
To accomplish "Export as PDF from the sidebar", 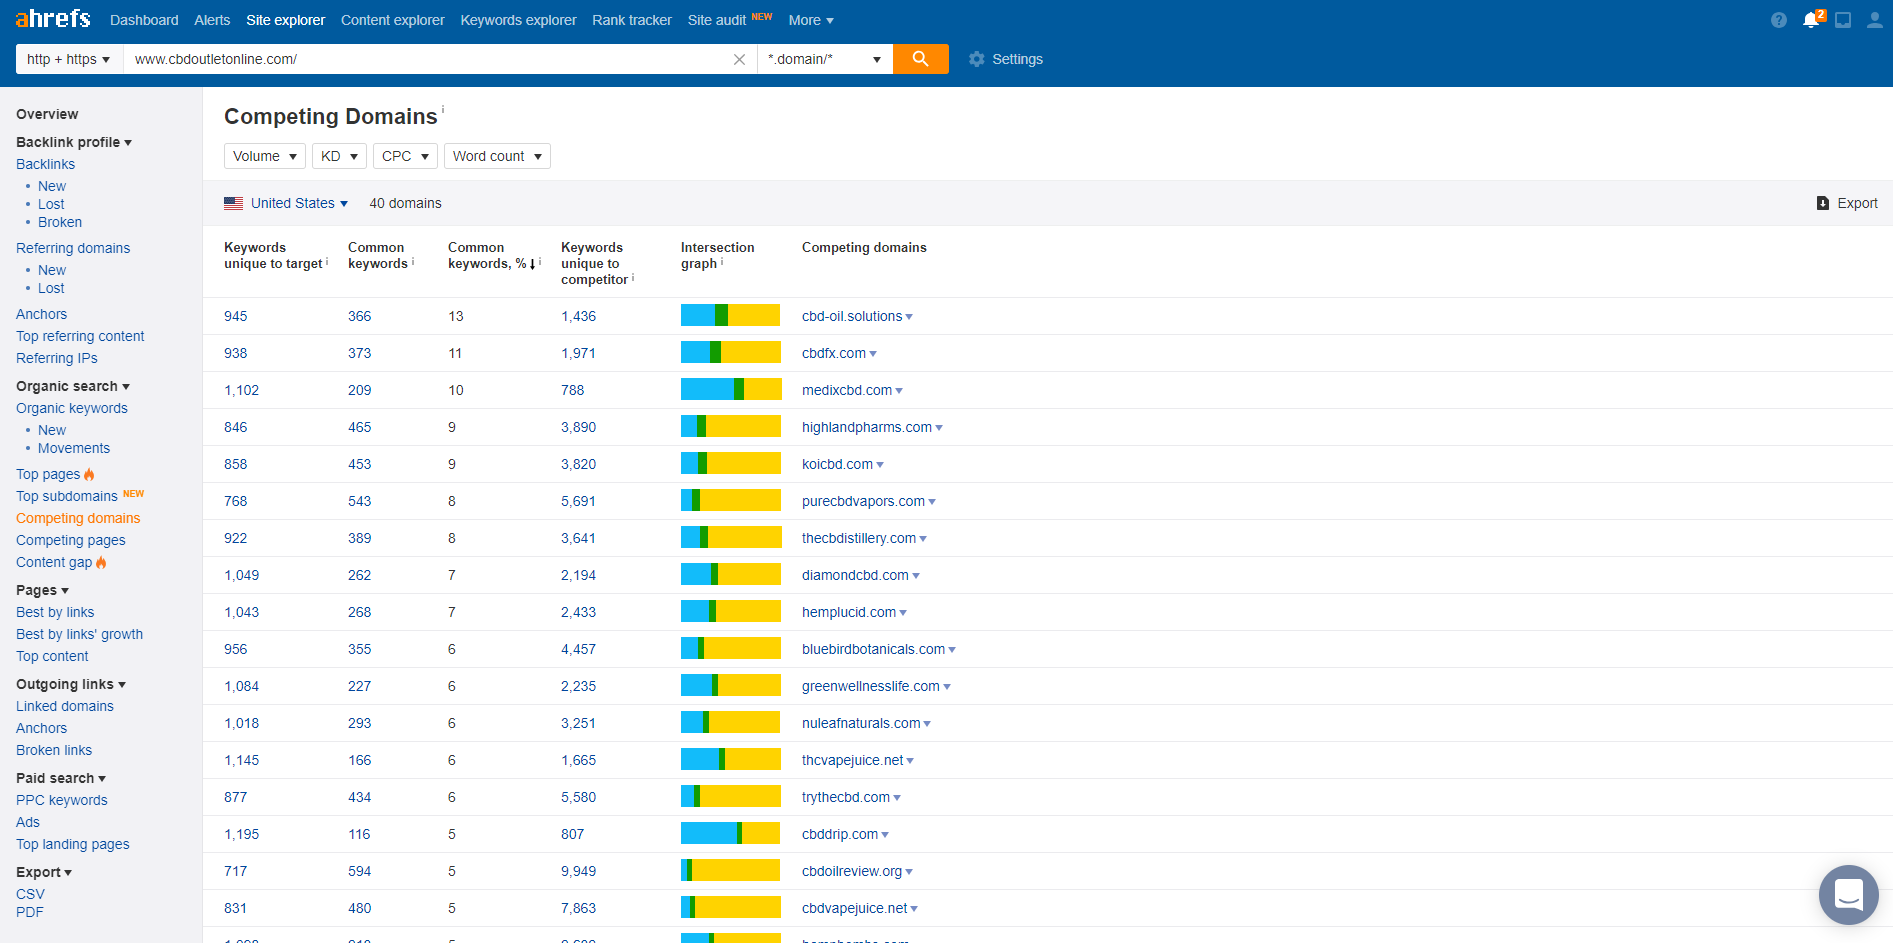I will (29, 912).
